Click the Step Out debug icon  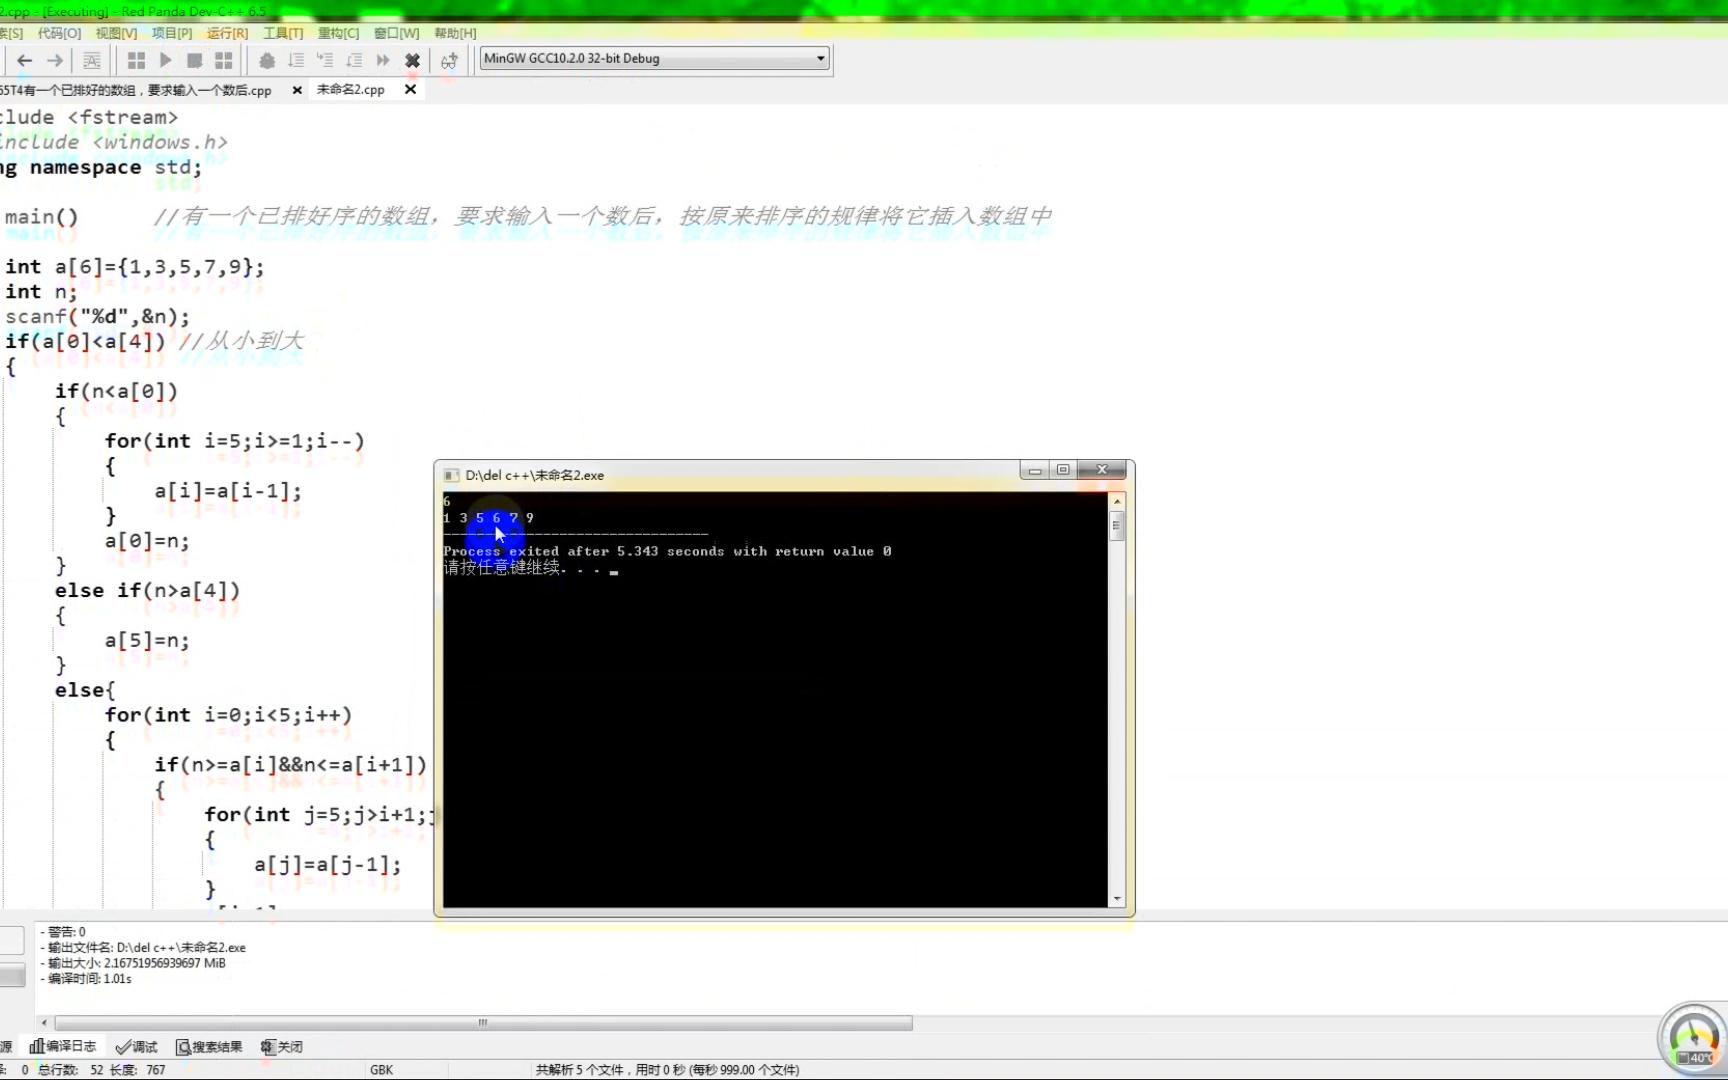click(x=354, y=60)
